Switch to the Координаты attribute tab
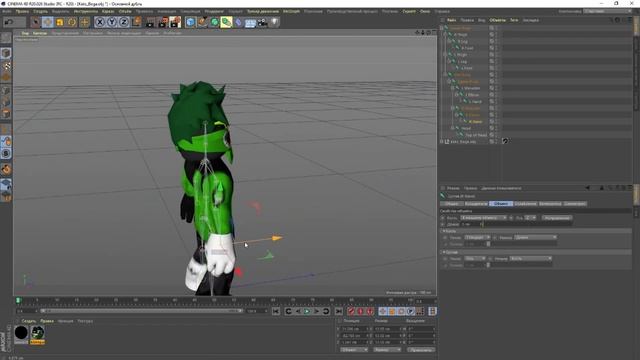Viewport: 640px width, 360px height. point(476,203)
